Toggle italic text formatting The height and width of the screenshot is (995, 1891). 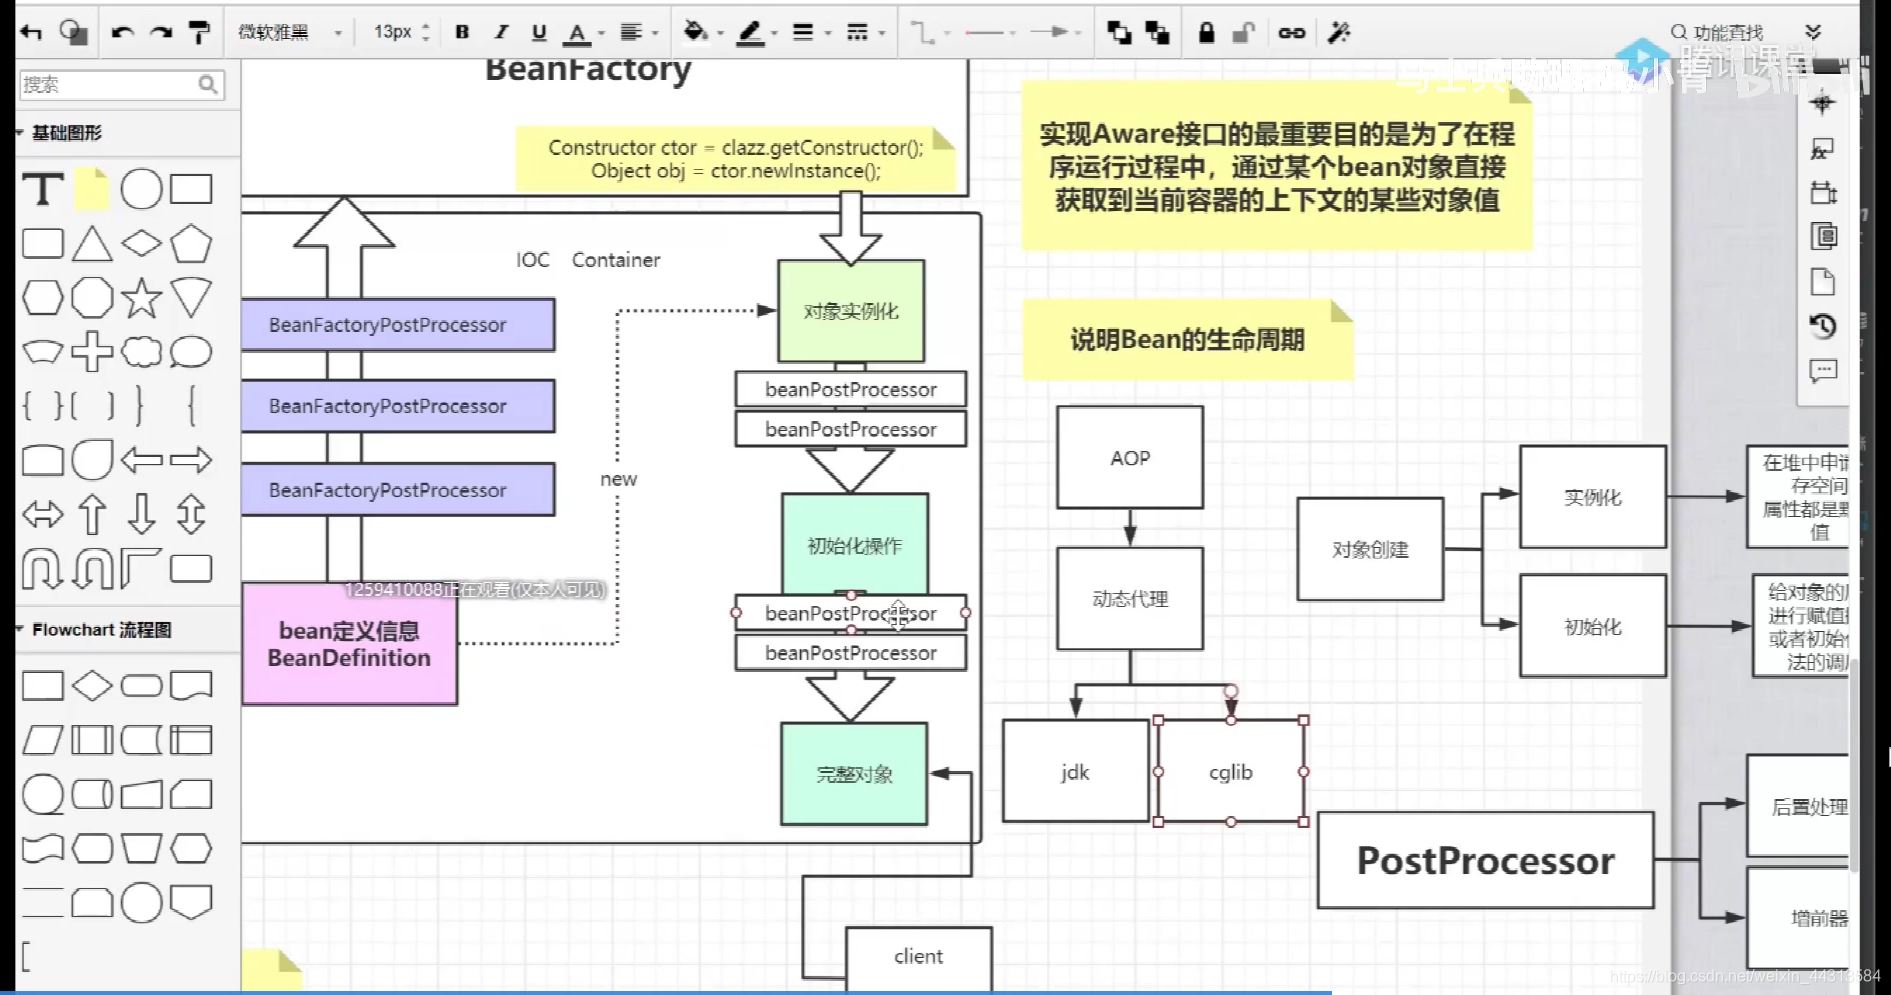500,32
